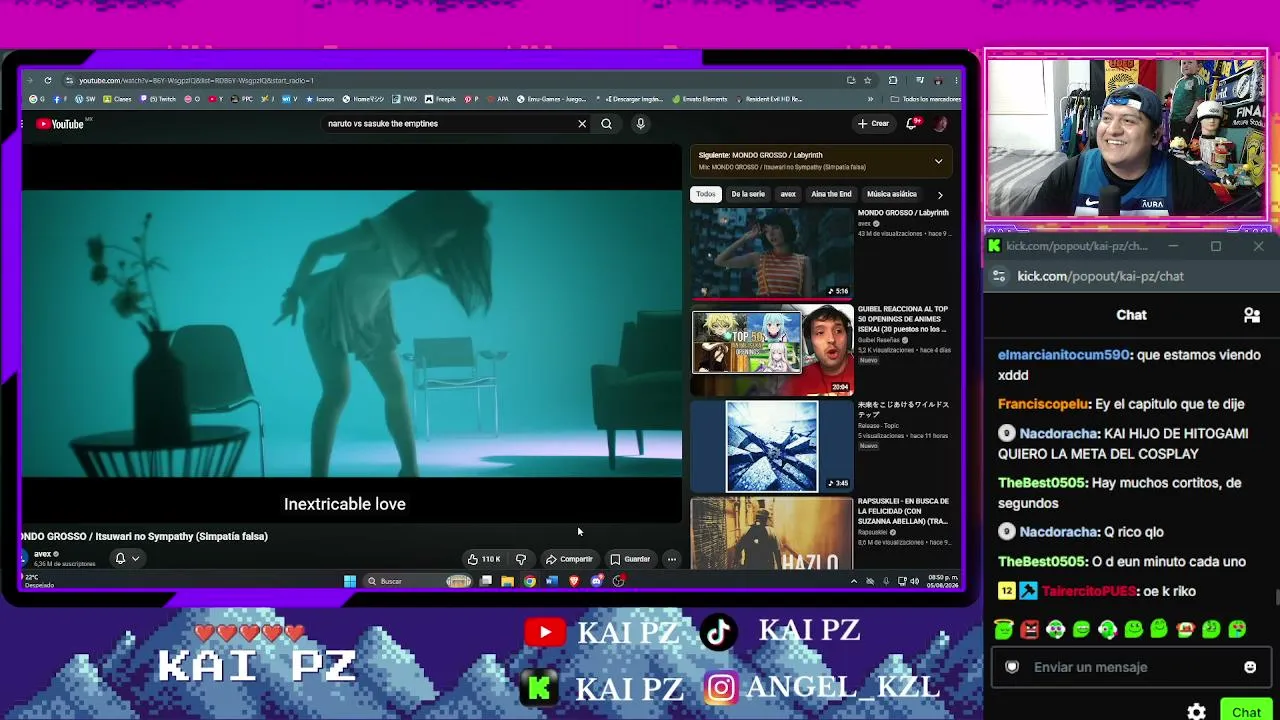Open the YouTube account avatar menu
1280x720 pixels.
pos(940,124)
